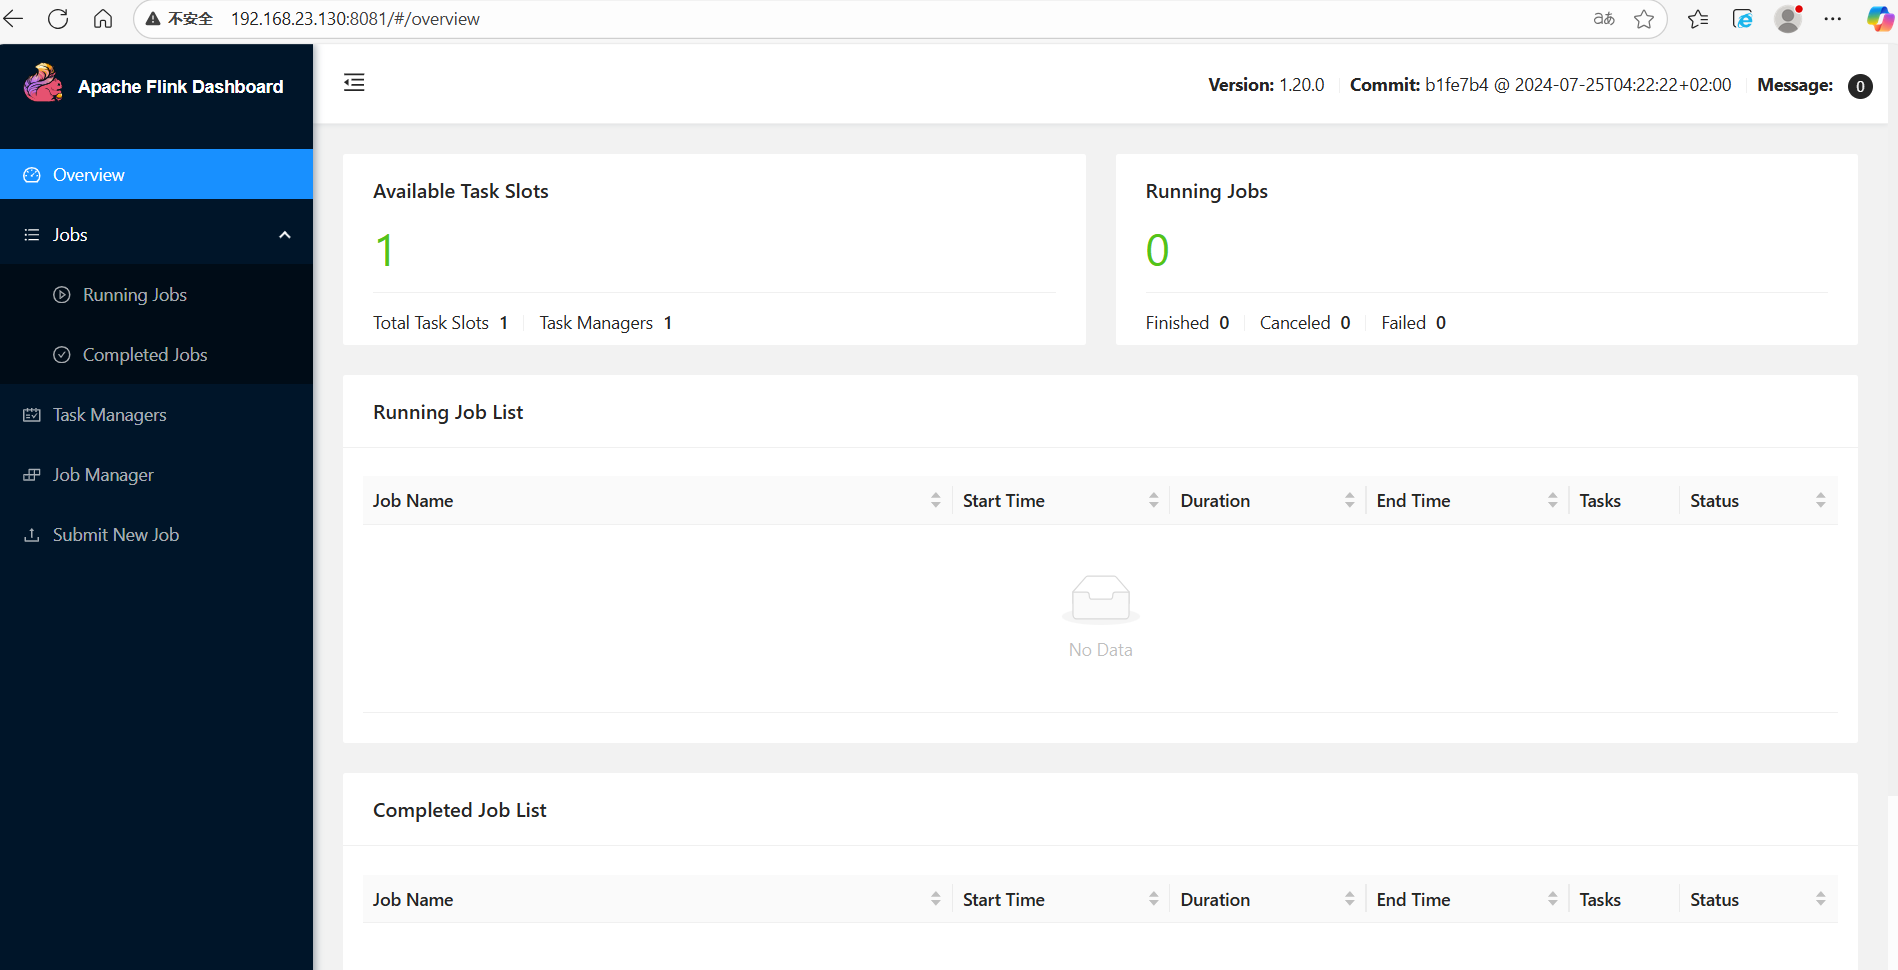
Task: Go to browser home page icon
Action: point(103,19)
